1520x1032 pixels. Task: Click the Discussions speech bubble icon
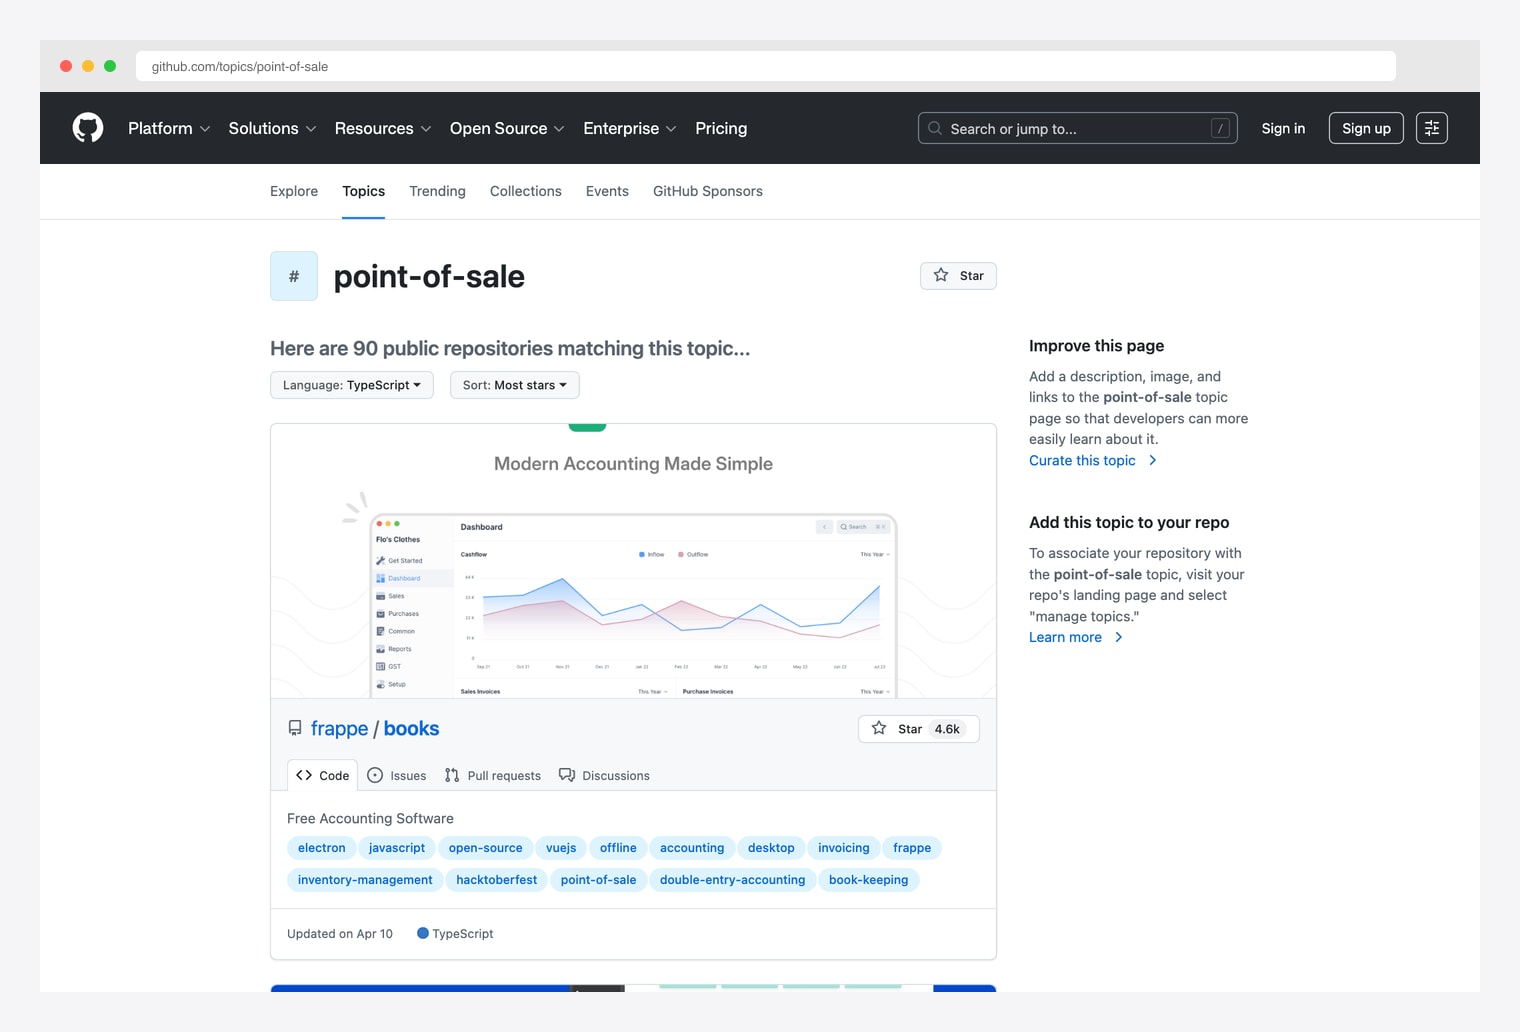(567, 775)
